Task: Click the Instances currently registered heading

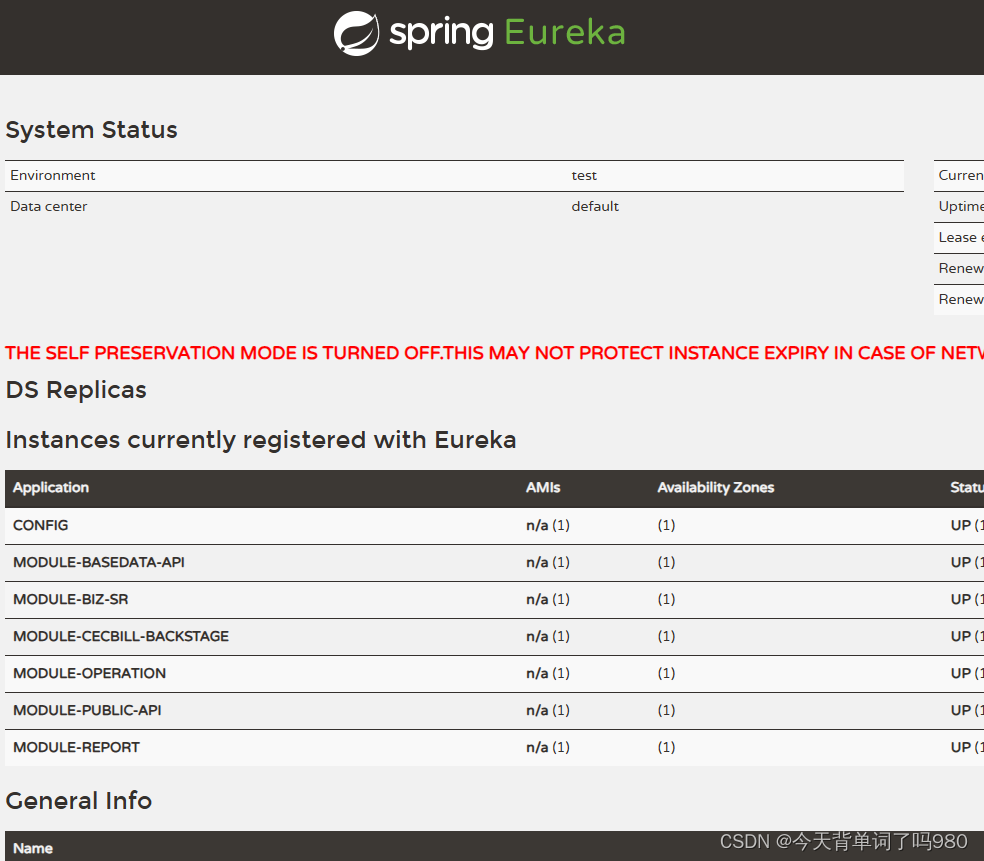Action: click(x=261, y=440)
